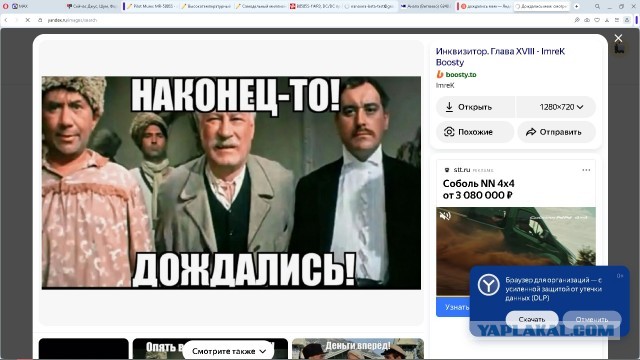
Task: Click the browser back arrow
Action: pyautogui.click(x=6, y=20)
